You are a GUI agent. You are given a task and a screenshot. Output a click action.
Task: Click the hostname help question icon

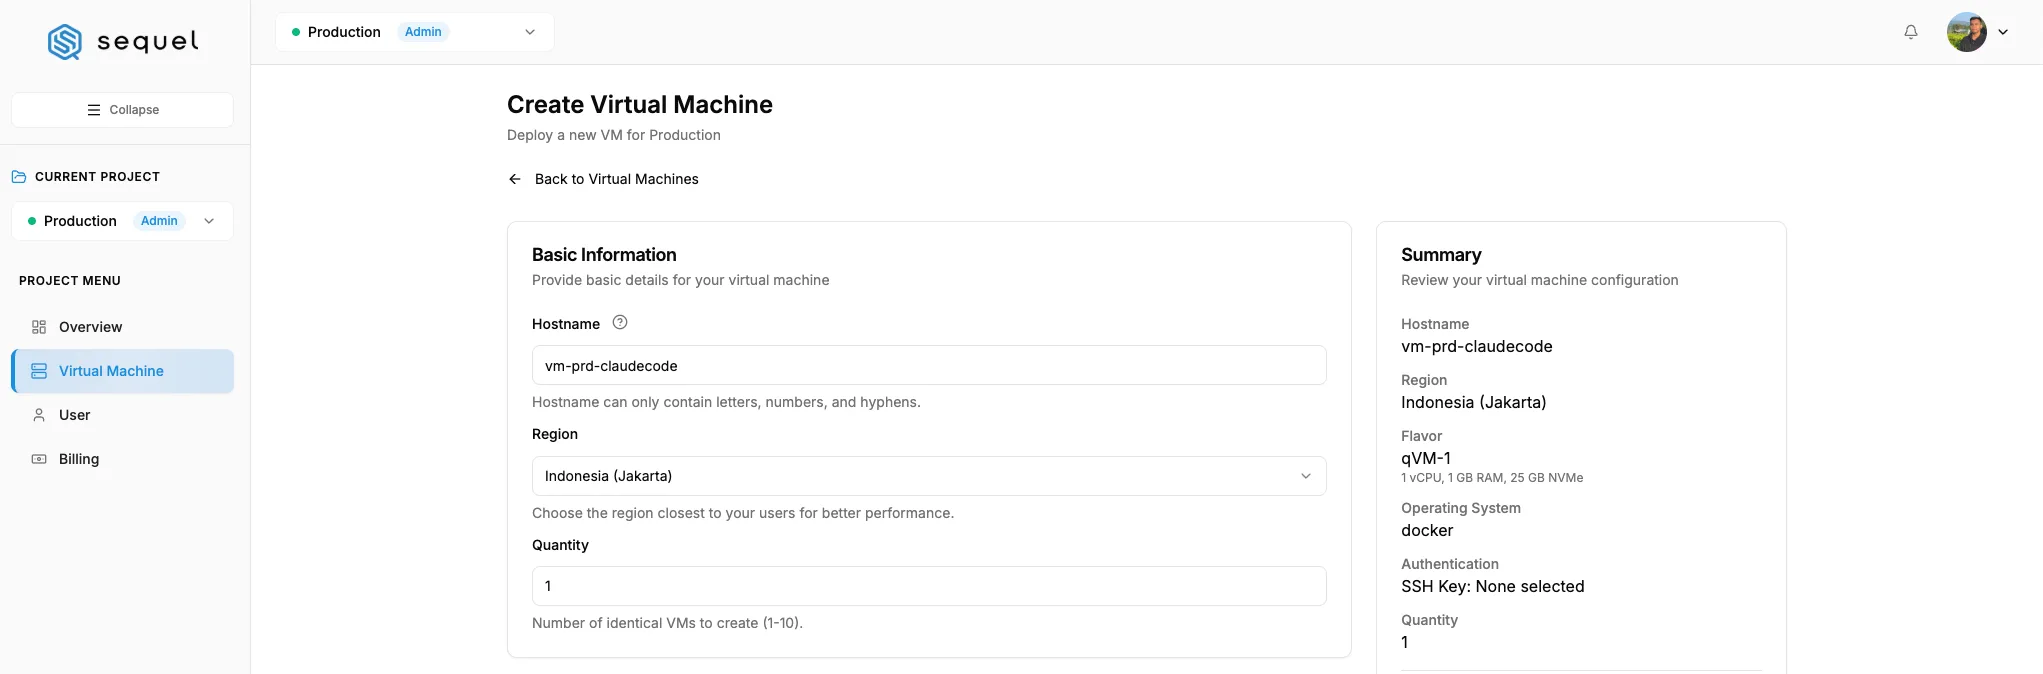620,322
